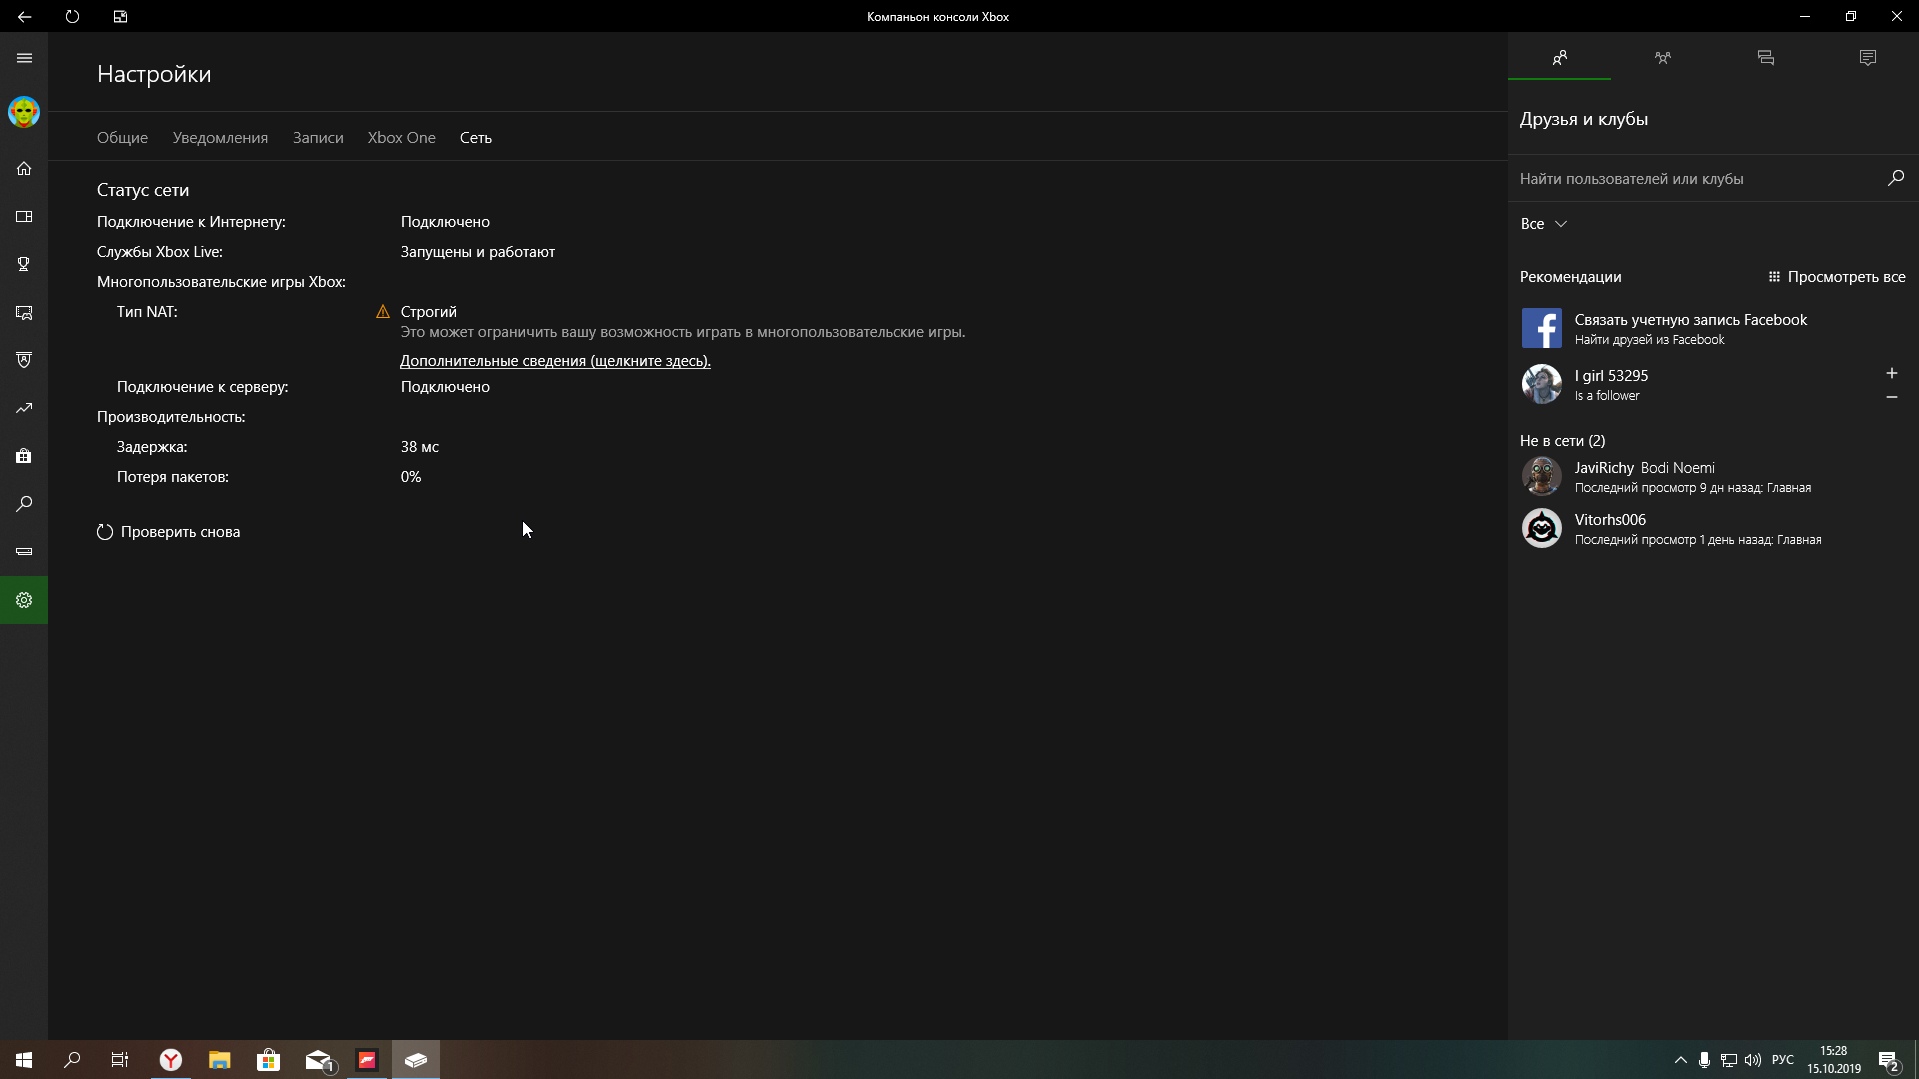
Task: Open Clubs shield icon
Action: [24, 360]
